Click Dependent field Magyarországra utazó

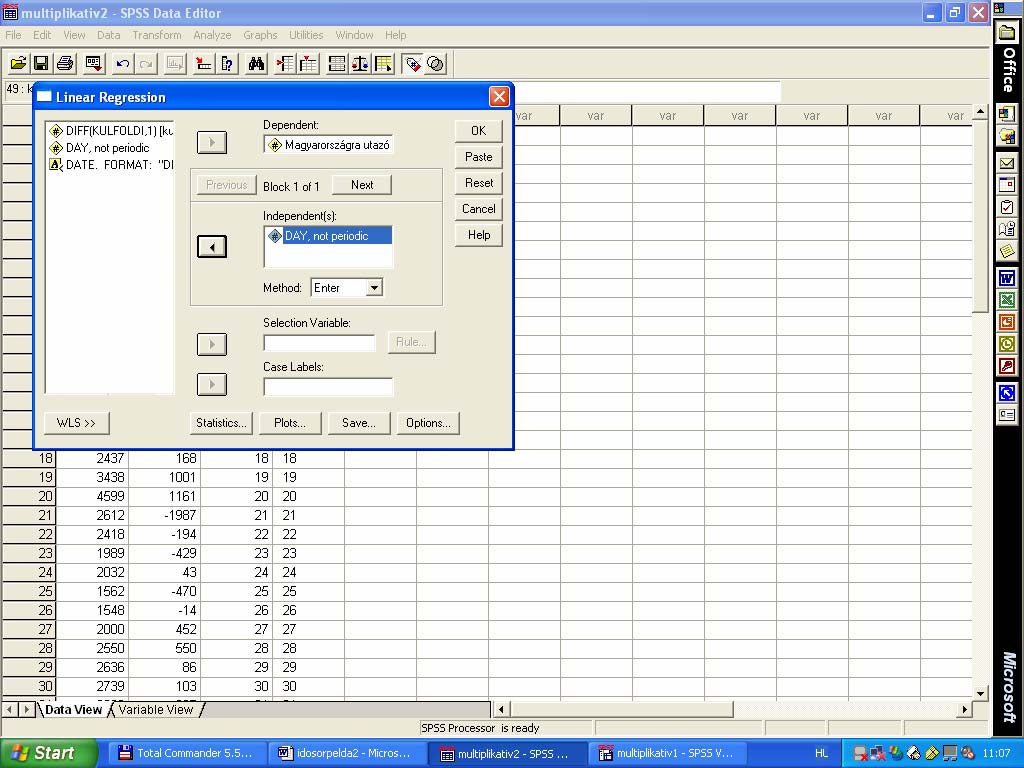tap(328, 144)
